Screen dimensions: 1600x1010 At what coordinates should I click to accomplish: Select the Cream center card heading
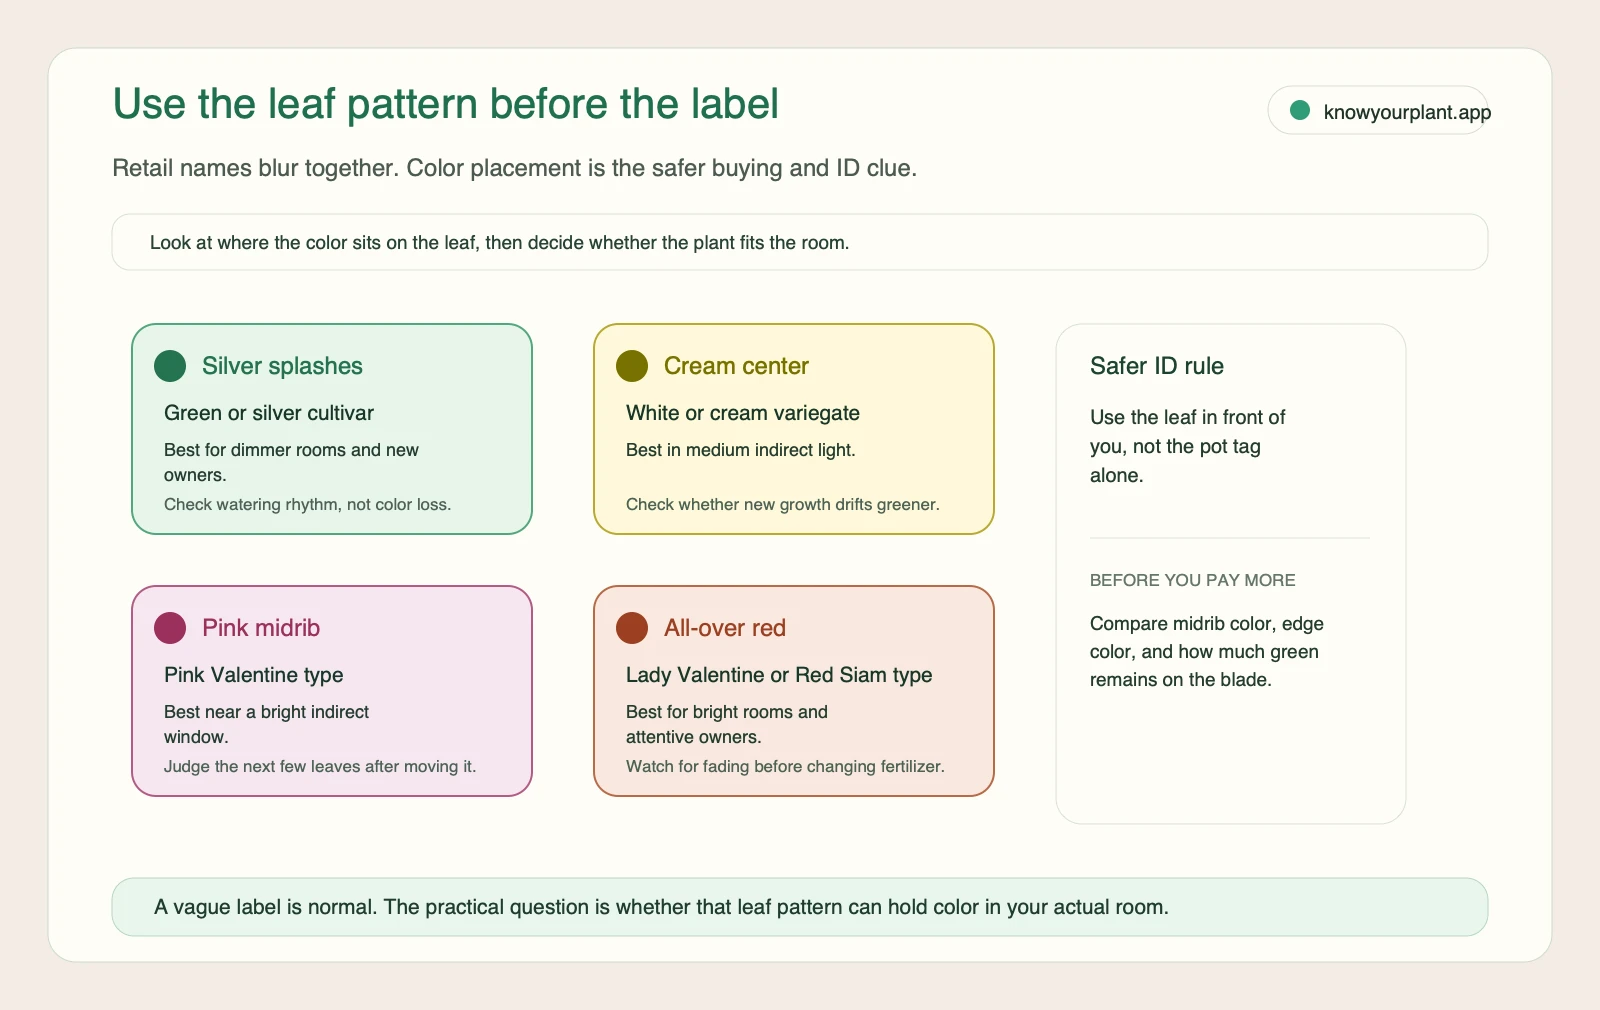(x=736, y=366)
